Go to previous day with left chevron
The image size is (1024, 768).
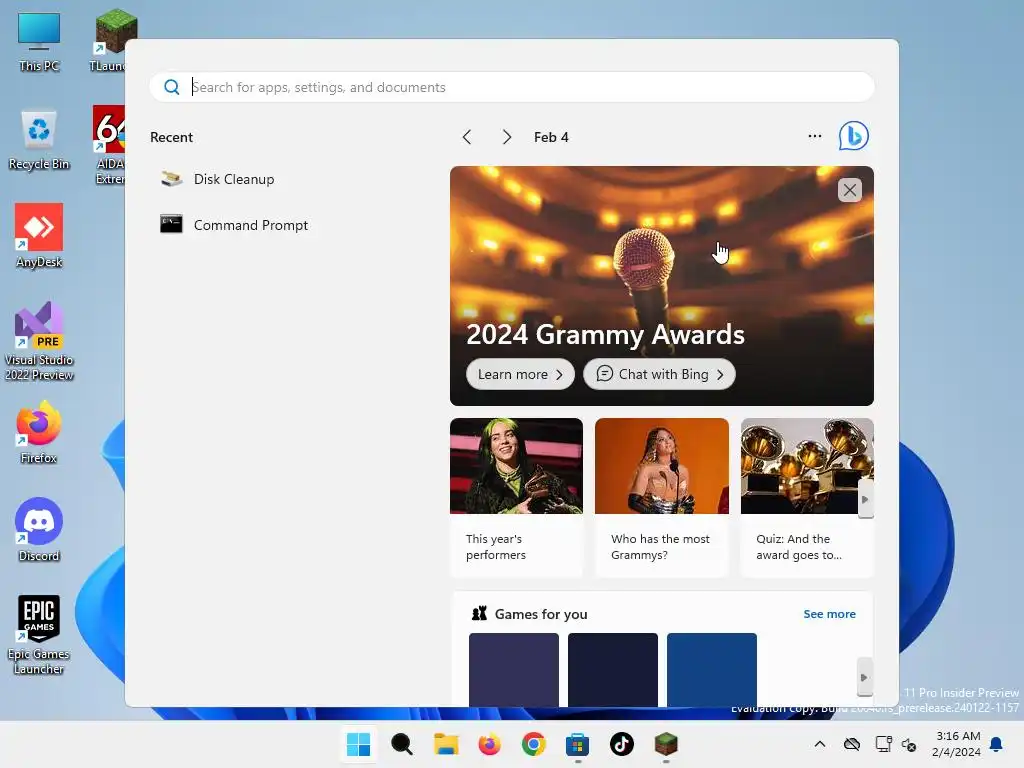467,137
